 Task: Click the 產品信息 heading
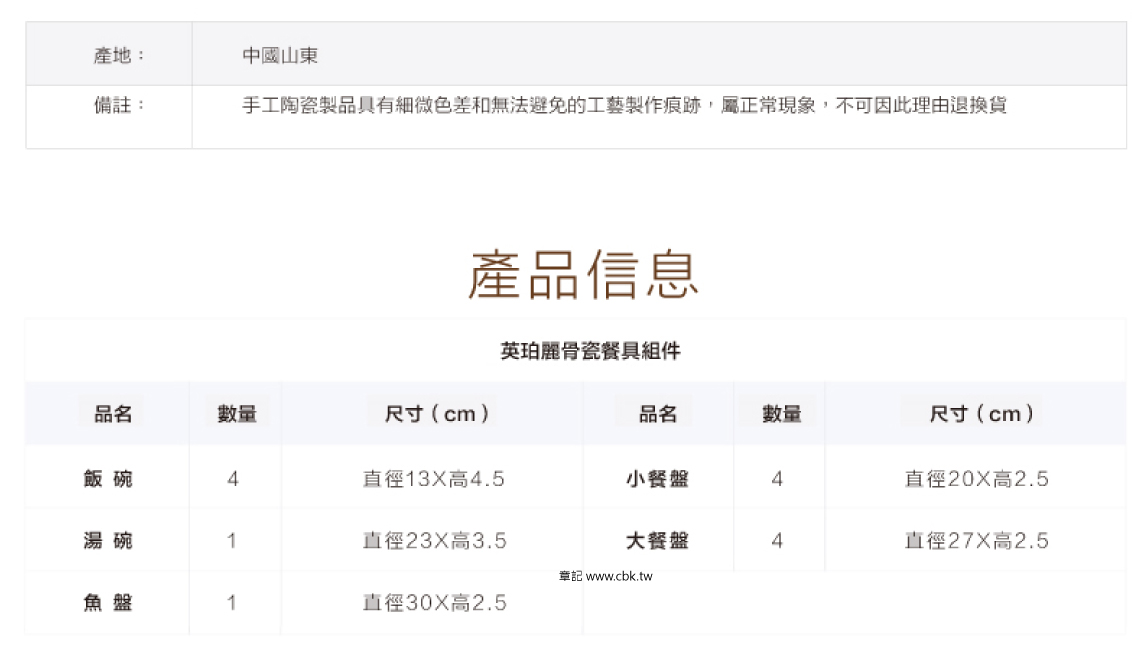click(583, 274)
